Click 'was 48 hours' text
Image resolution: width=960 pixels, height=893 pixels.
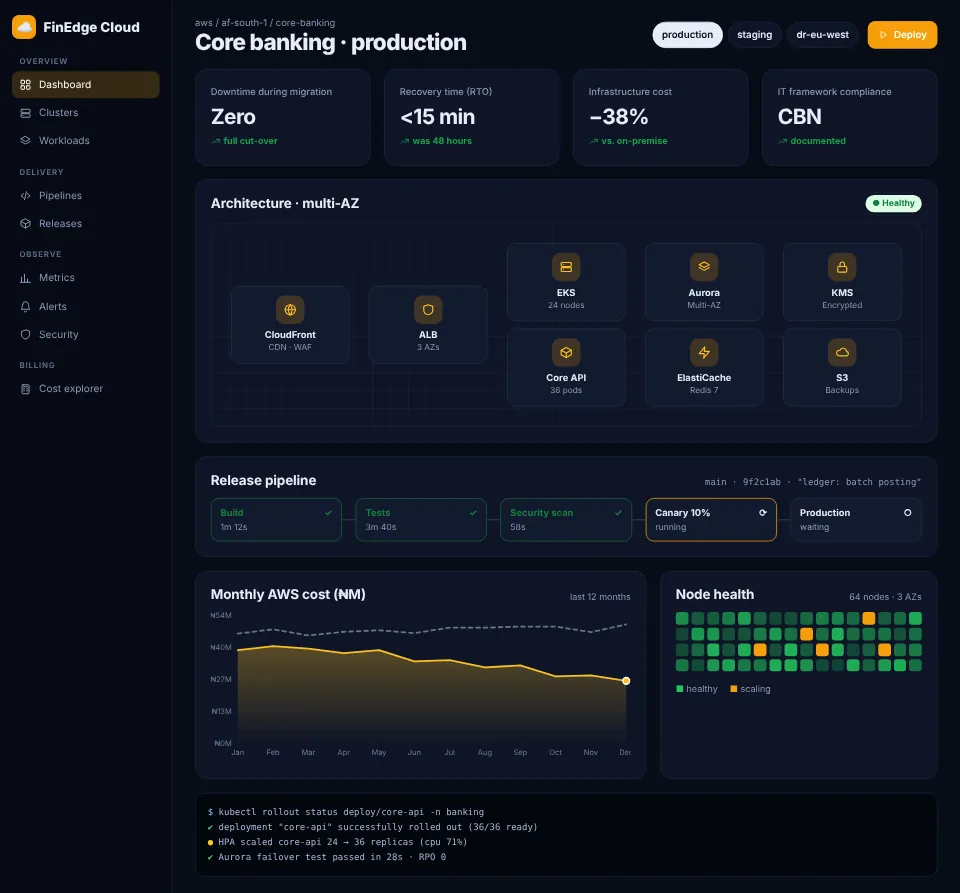pyautogui.click(x=442, y=141)
